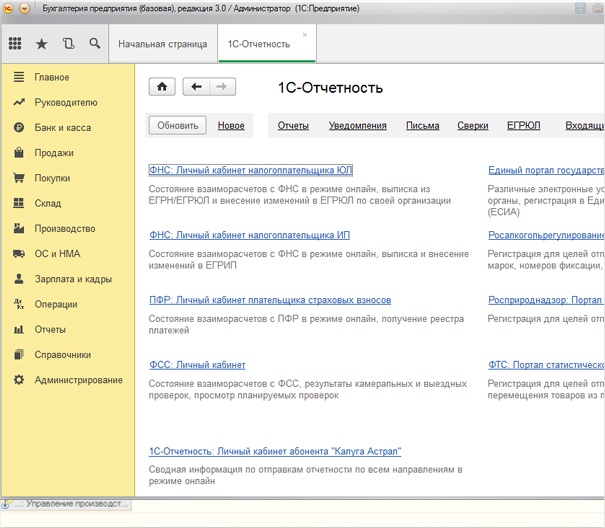Click the Home button icon

click(x=162, y=87)
